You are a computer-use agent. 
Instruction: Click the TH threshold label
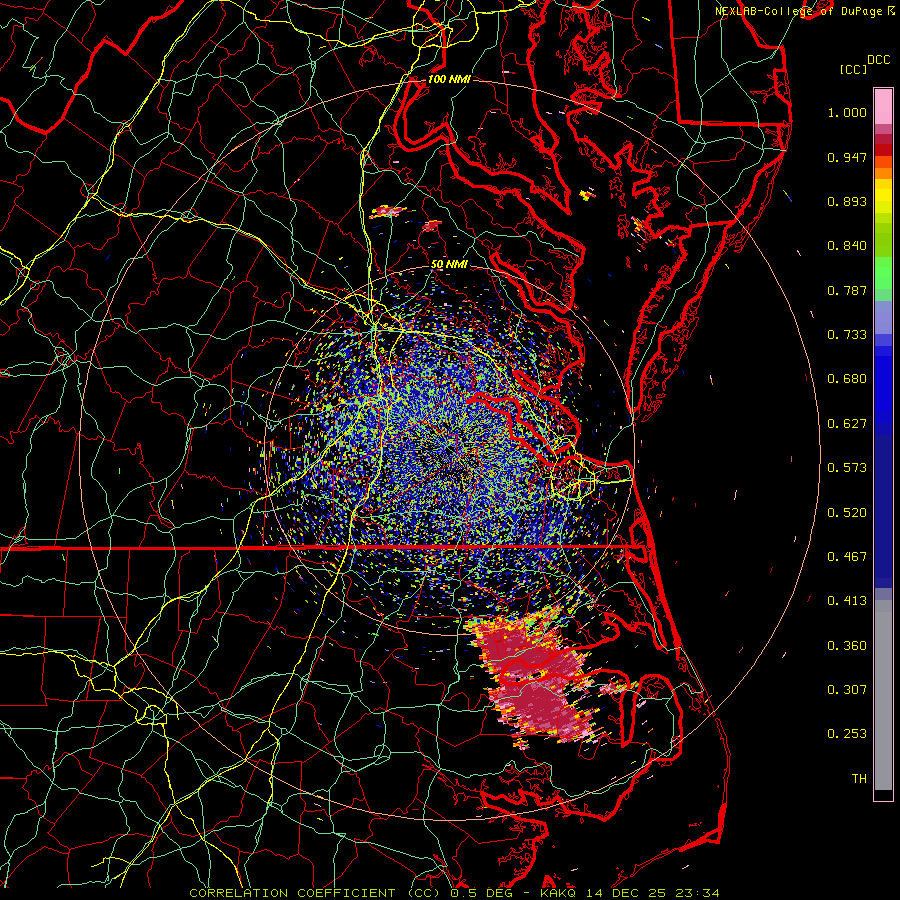pos(859,779)
